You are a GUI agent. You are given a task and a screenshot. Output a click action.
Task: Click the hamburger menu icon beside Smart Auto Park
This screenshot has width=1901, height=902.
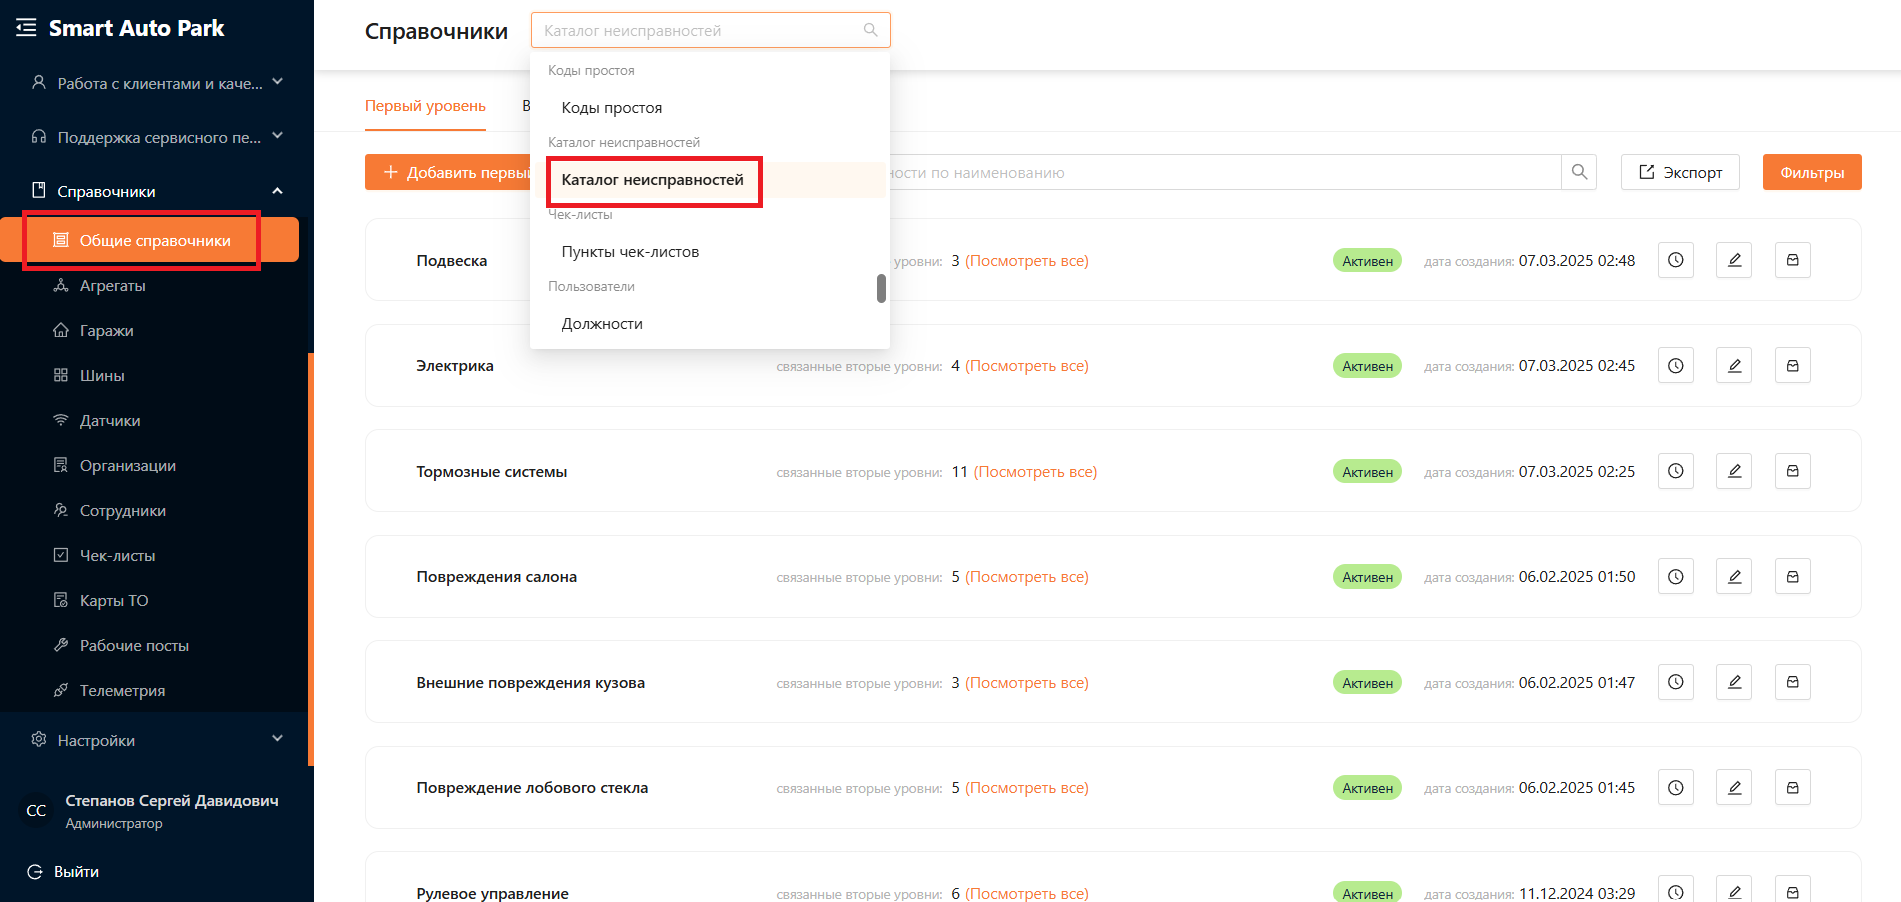pyautogui.click(x=26, y=28)
